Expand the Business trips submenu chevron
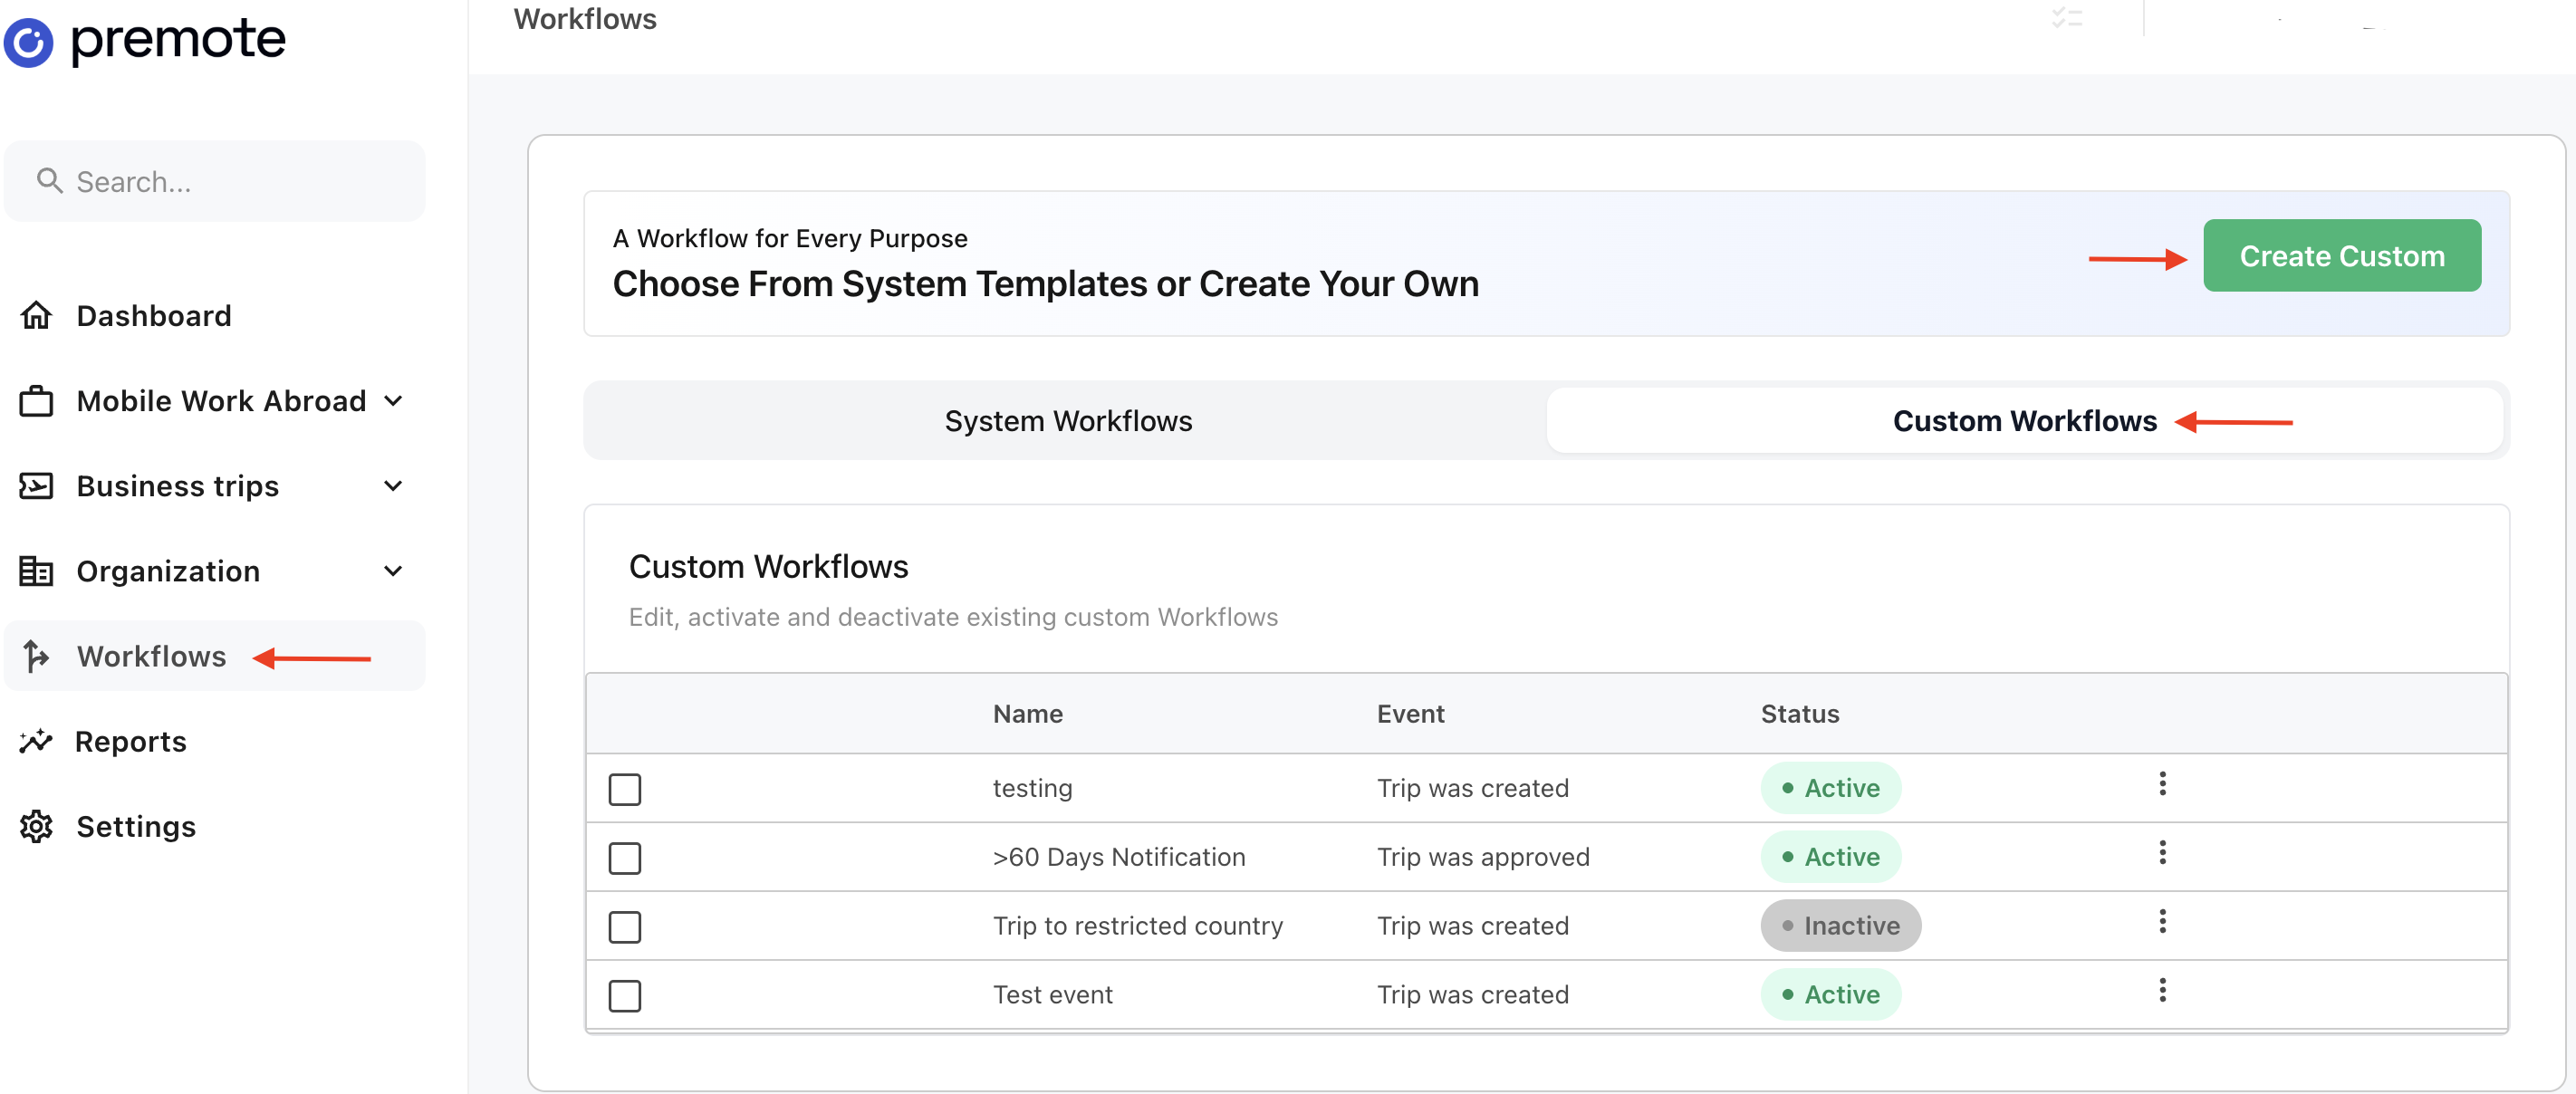This screenshot has width=2576, height=1094. 394,486
